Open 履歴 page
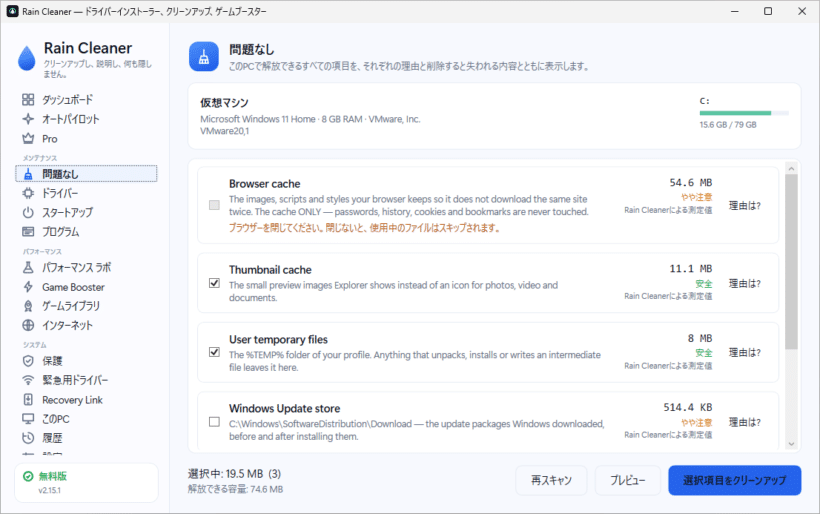The height and width of the screenshot is (514, 820). point(86,438)
